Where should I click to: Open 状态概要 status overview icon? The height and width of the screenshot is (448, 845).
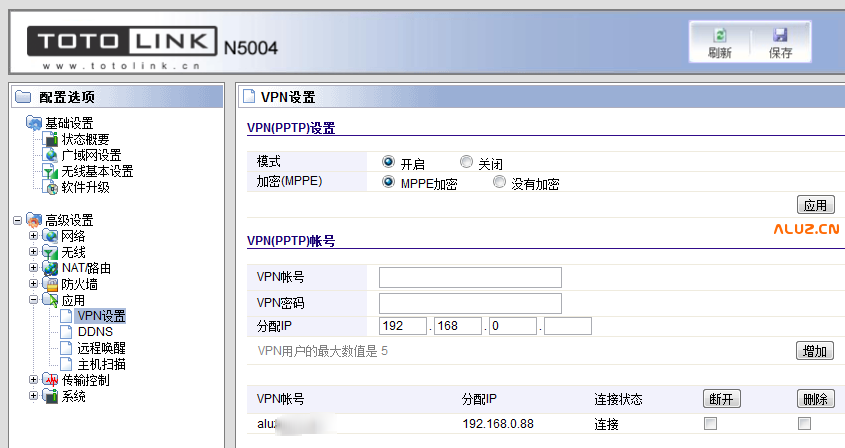click(x=51, y=139)
